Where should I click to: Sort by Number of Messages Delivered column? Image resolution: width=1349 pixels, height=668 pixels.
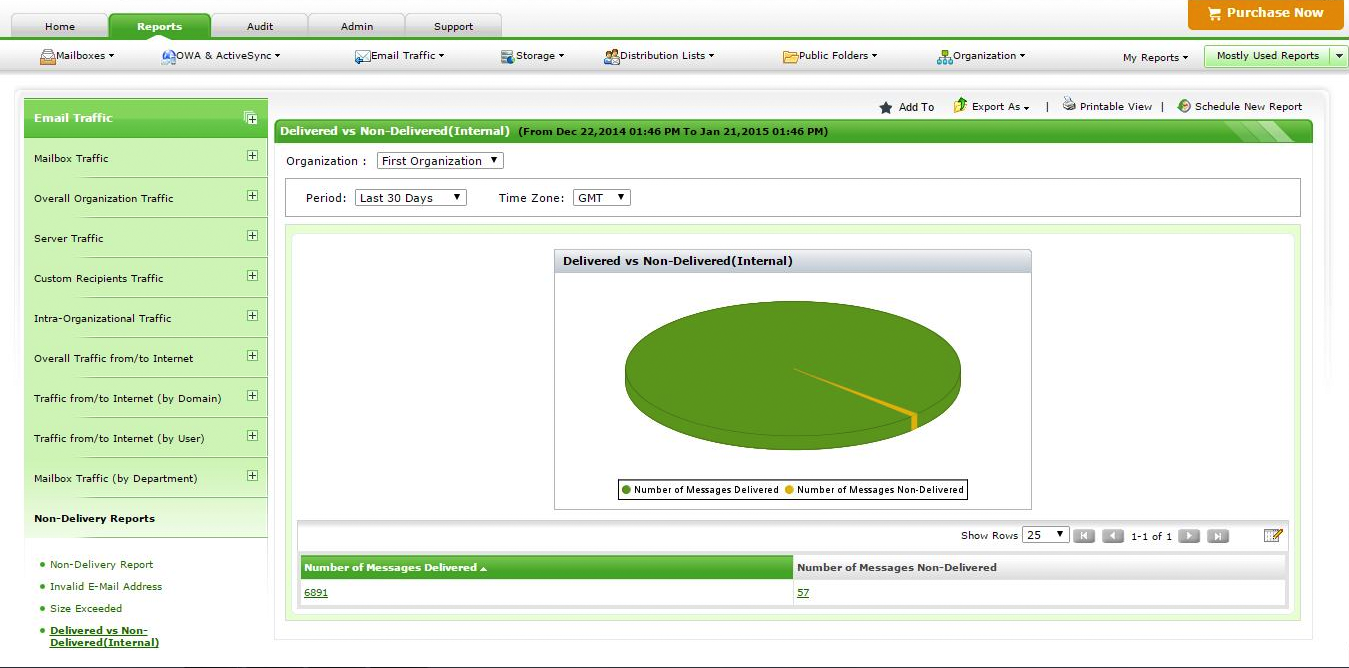tap(390, 568)
